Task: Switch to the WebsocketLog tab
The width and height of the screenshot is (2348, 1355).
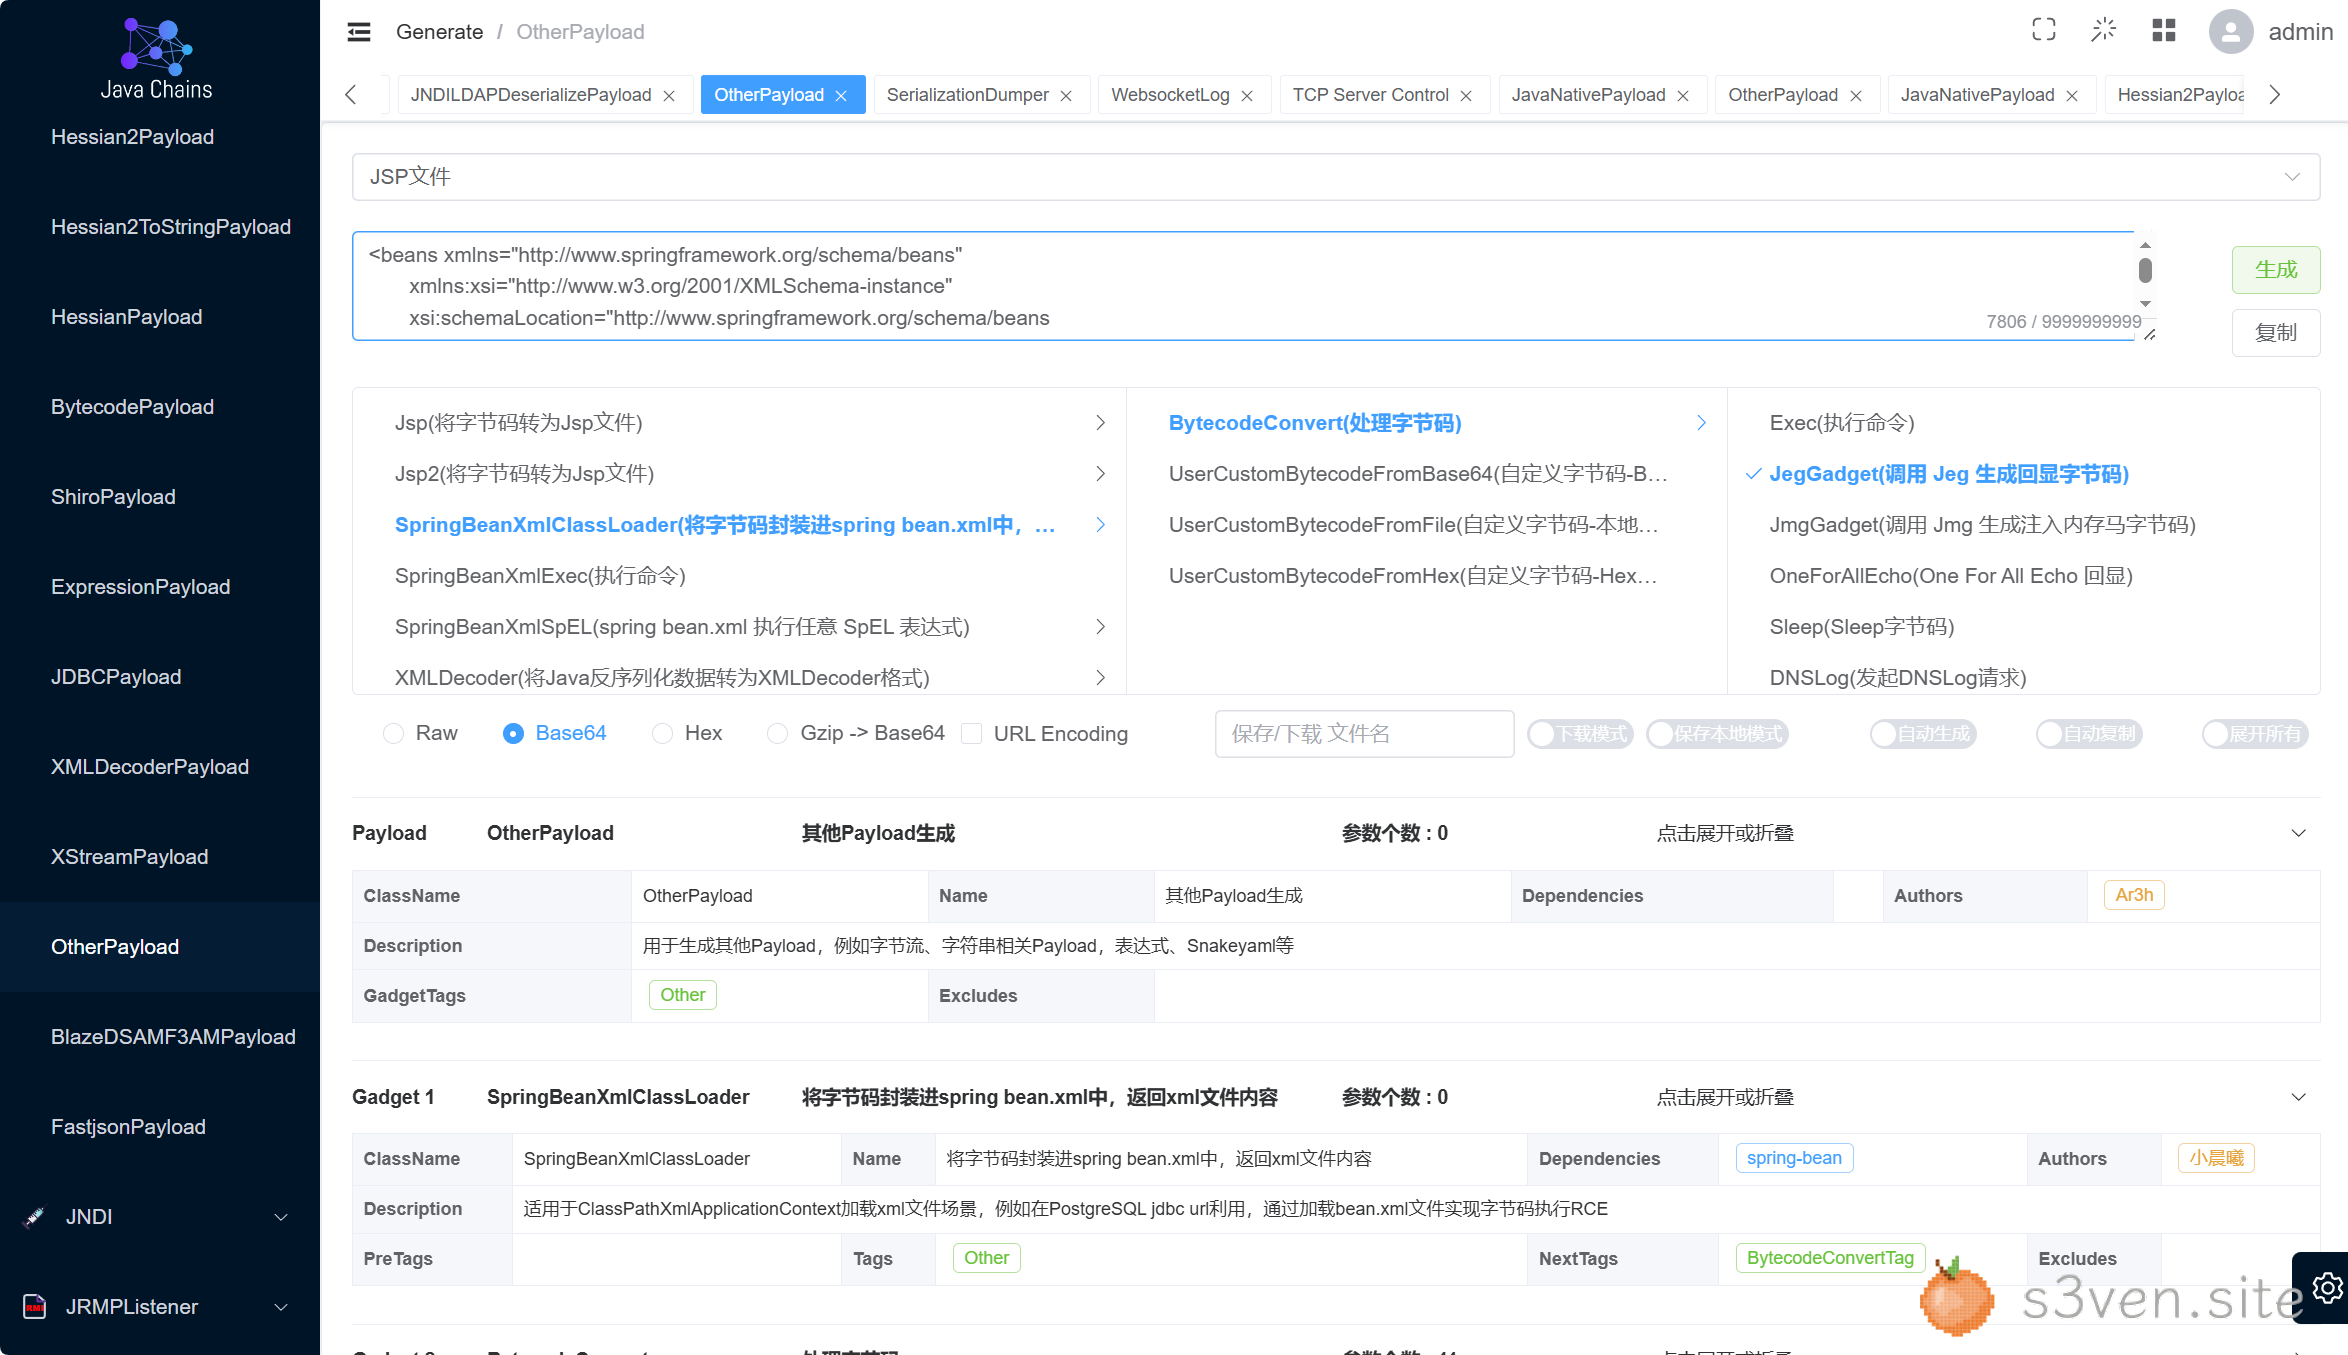Action: point(1170,95)
